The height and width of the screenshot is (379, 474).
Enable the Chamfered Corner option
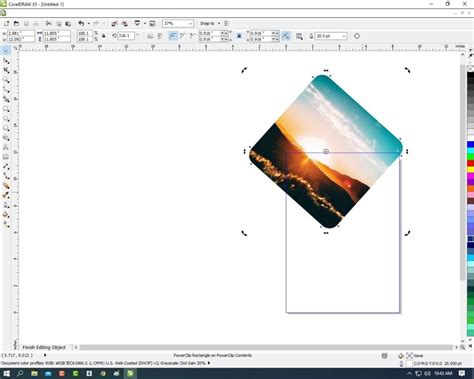point(192,36)
